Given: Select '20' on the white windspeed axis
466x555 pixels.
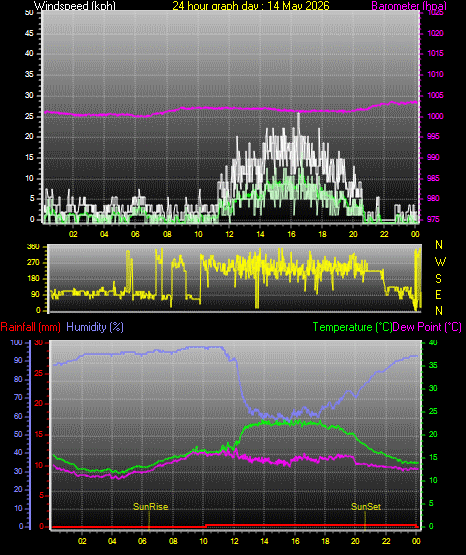Looking at the screenshot, I should [29, 137].
